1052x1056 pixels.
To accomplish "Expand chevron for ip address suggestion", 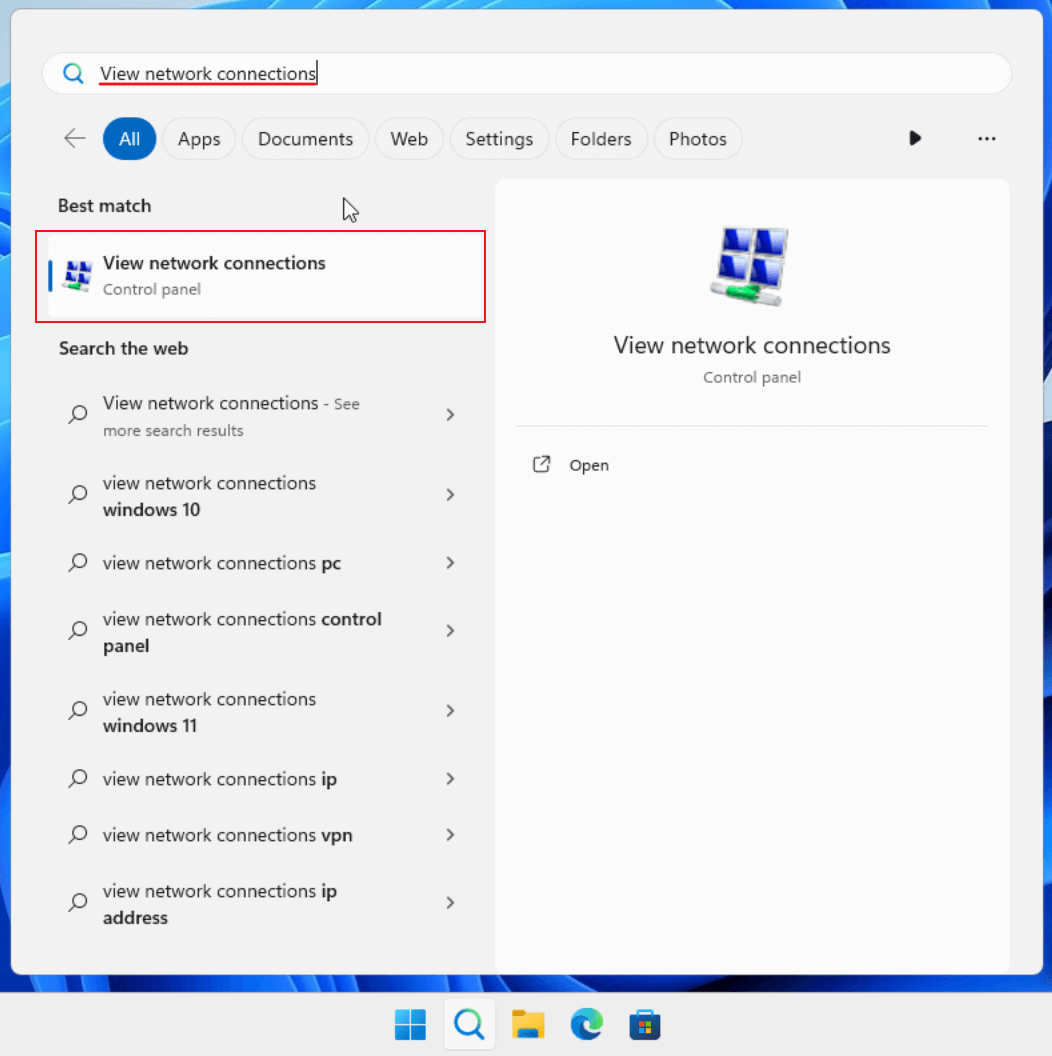I will [x=450, y=903].
